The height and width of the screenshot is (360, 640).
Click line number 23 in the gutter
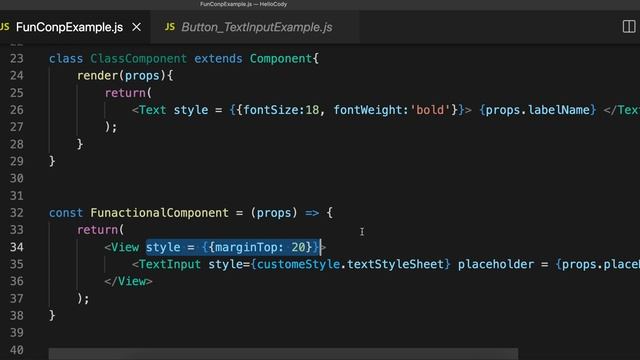click(16, 59)
